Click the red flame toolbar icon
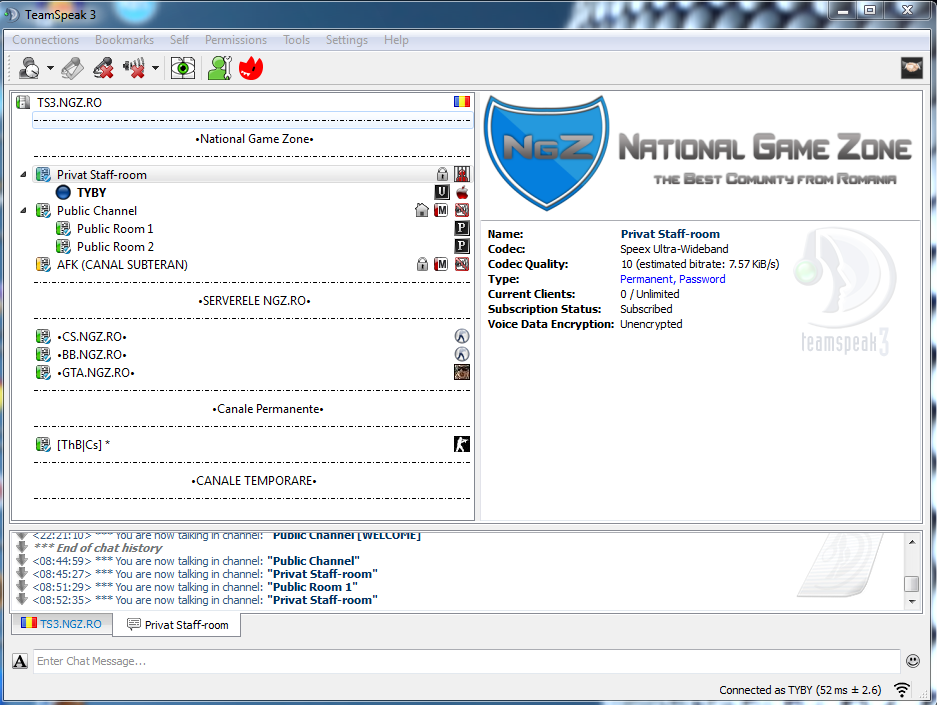This screenshot has width=937, height=705. click(x=250, y=68)
